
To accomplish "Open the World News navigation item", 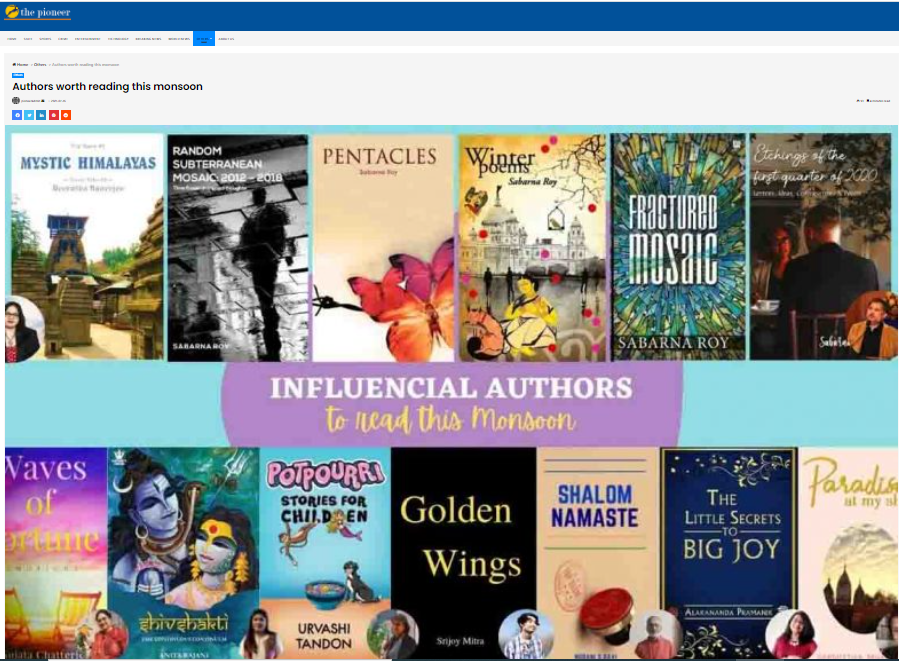I will point(179,39).
